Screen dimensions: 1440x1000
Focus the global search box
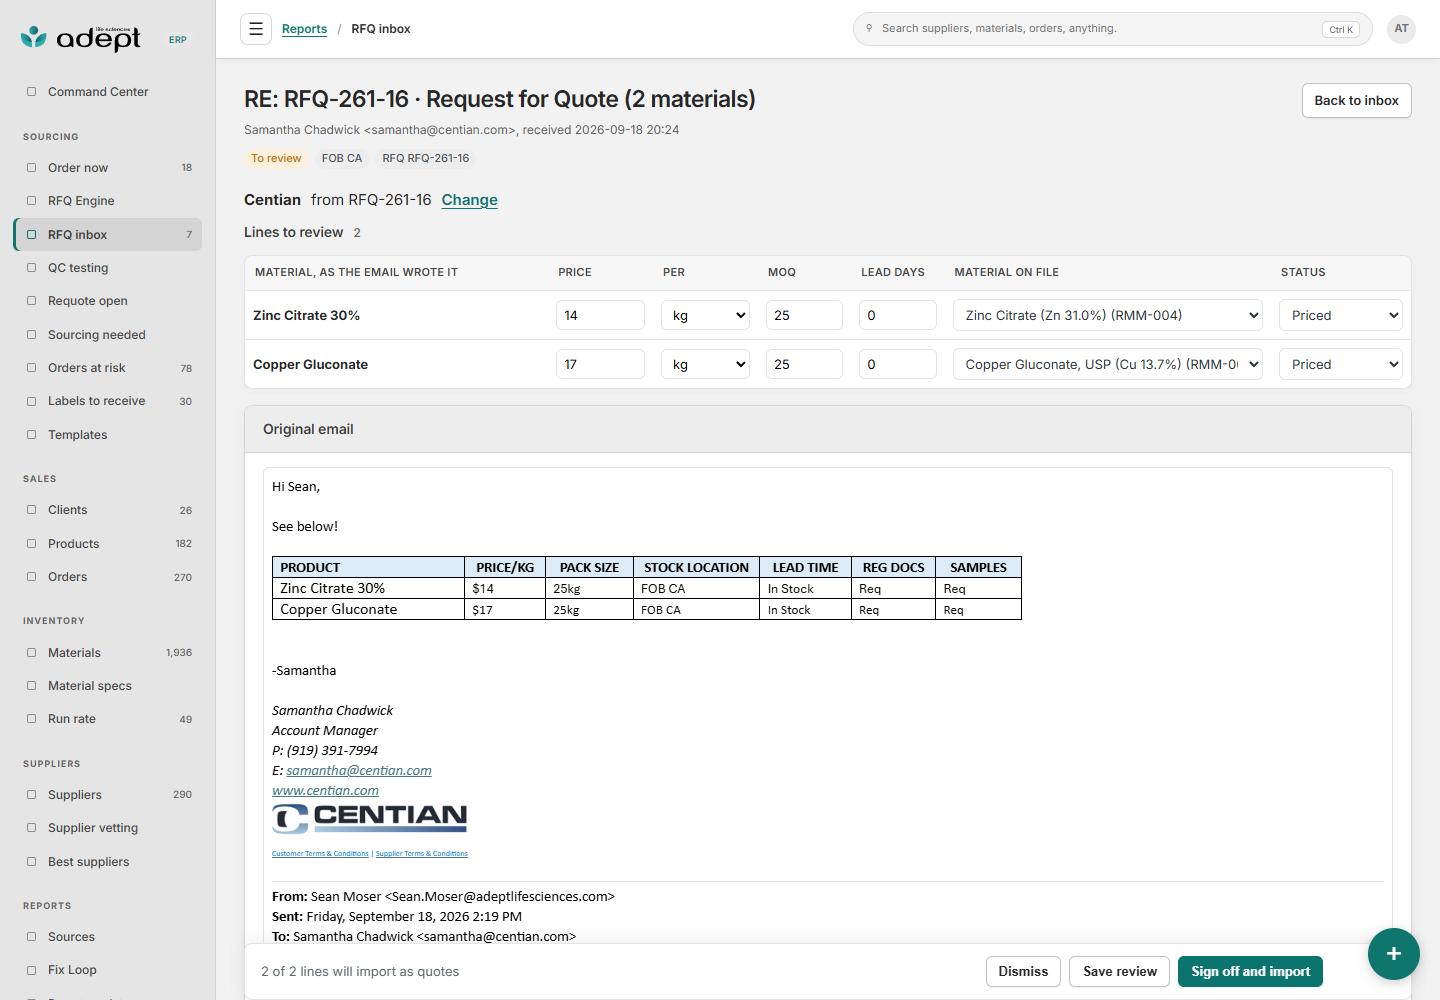coord(1112,29)
